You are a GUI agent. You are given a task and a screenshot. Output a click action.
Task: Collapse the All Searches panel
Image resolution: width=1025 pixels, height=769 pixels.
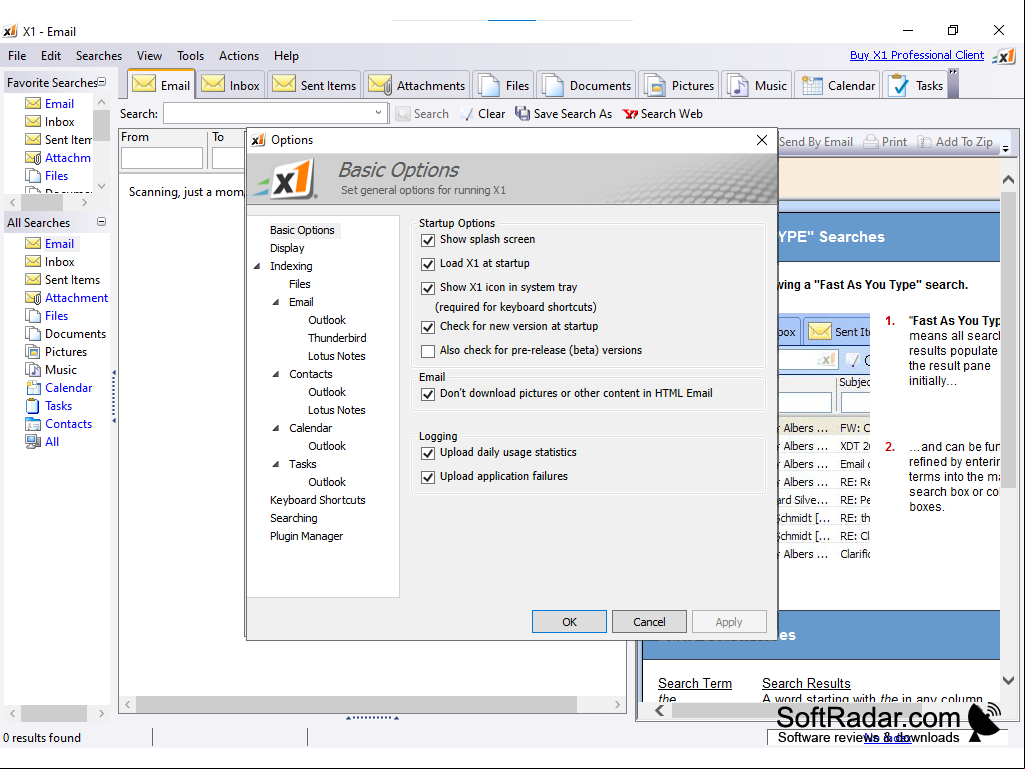coord(102,222)
